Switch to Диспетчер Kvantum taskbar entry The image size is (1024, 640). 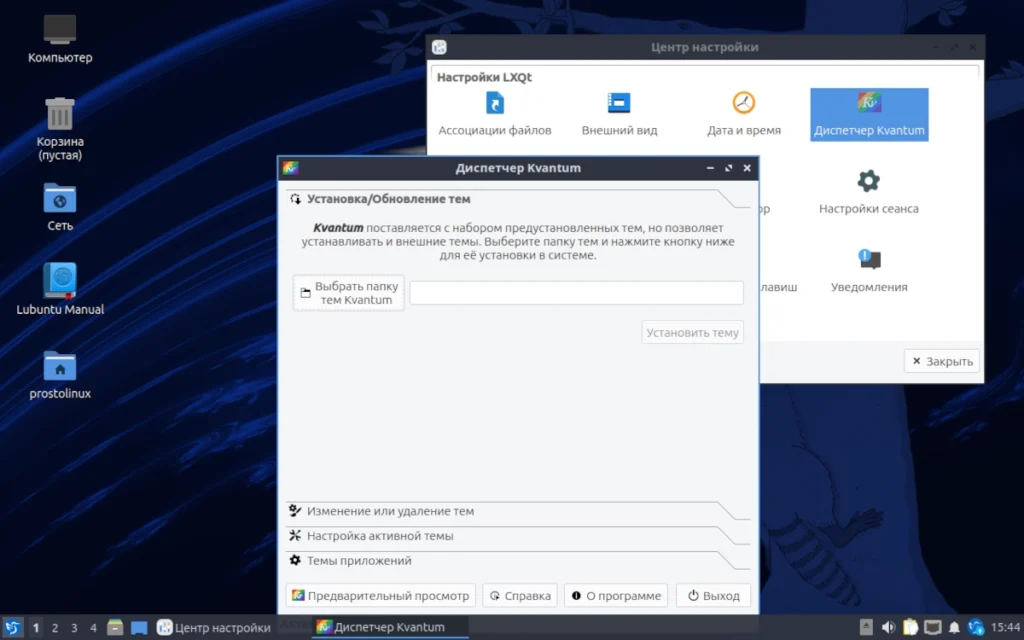[x=390, y=628]
